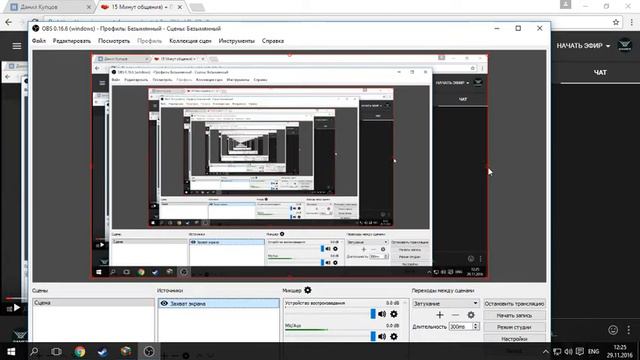This screenshot has width=640, height=360.
Task: Open the НАЧАТЬ ЭФИР dropdown
Action: [583, 46]
